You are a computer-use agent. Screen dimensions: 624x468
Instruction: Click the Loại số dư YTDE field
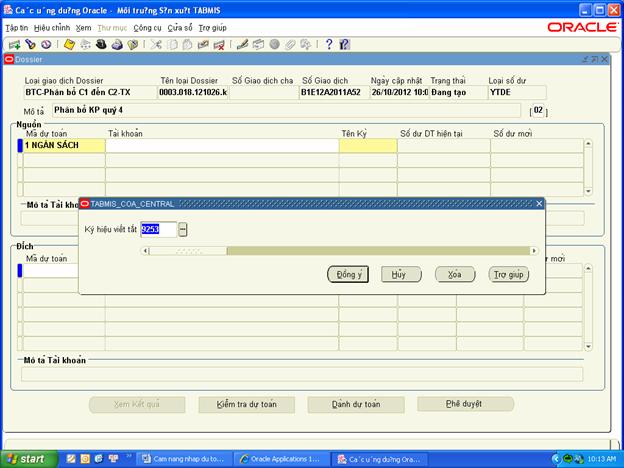click(x=517, y=92)
